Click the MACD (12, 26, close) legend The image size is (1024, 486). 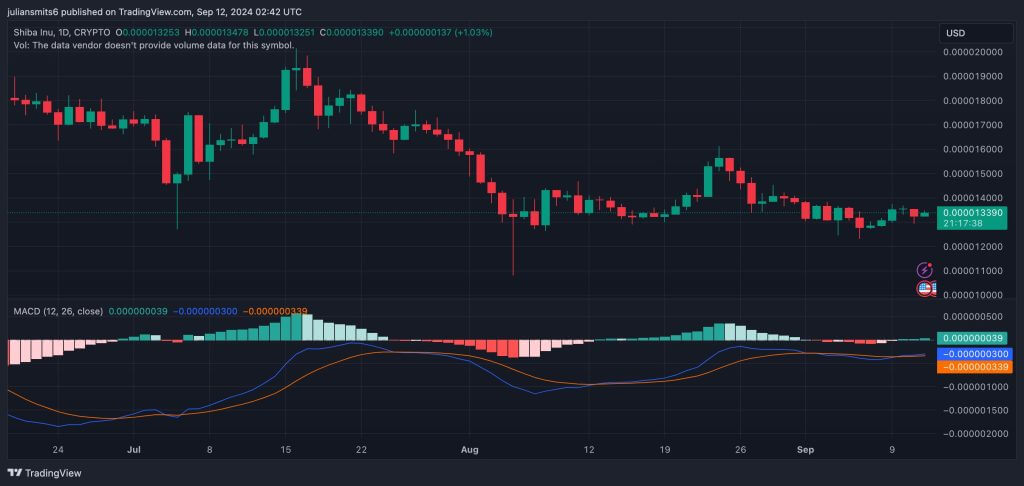[58, 312]
